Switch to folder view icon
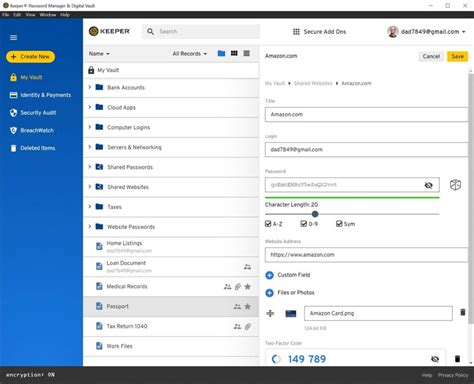Image resolution: width=474 pixels, height=384 pixels. (x=221, y=53)
